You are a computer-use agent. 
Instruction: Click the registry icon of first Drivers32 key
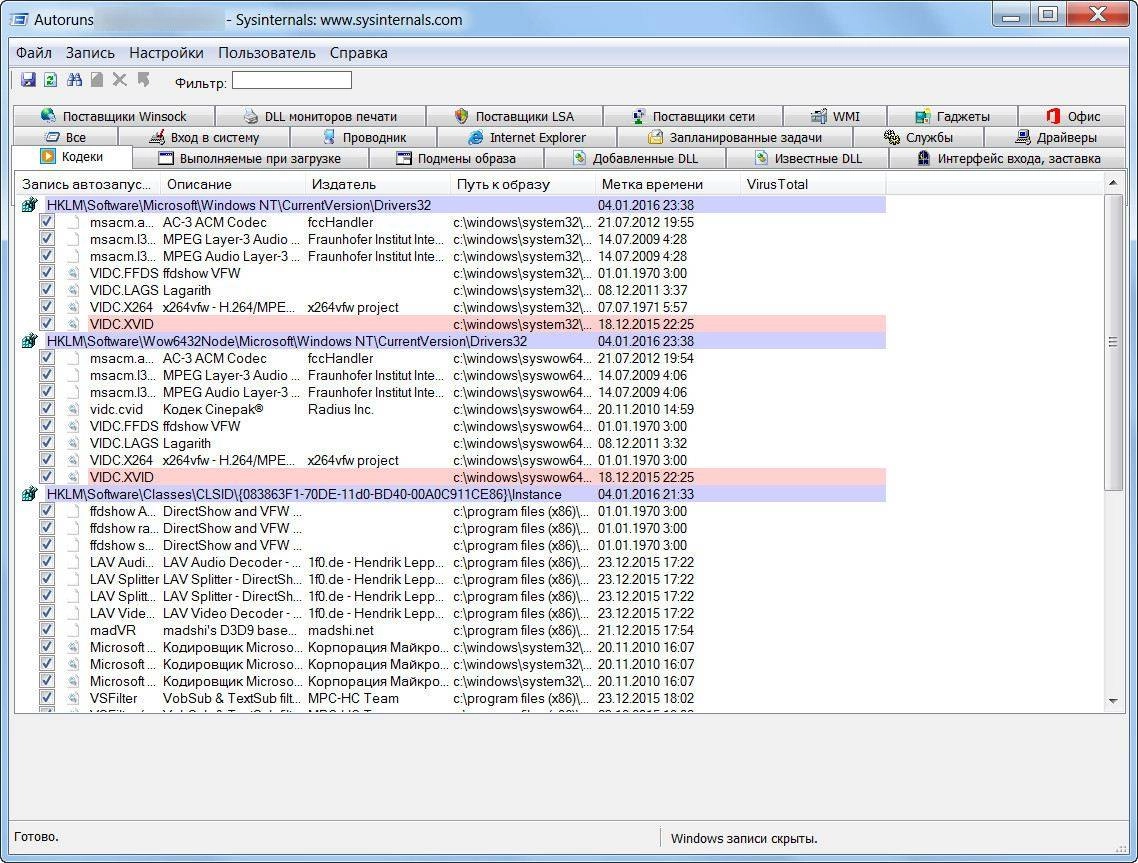[x=29, y=205]
